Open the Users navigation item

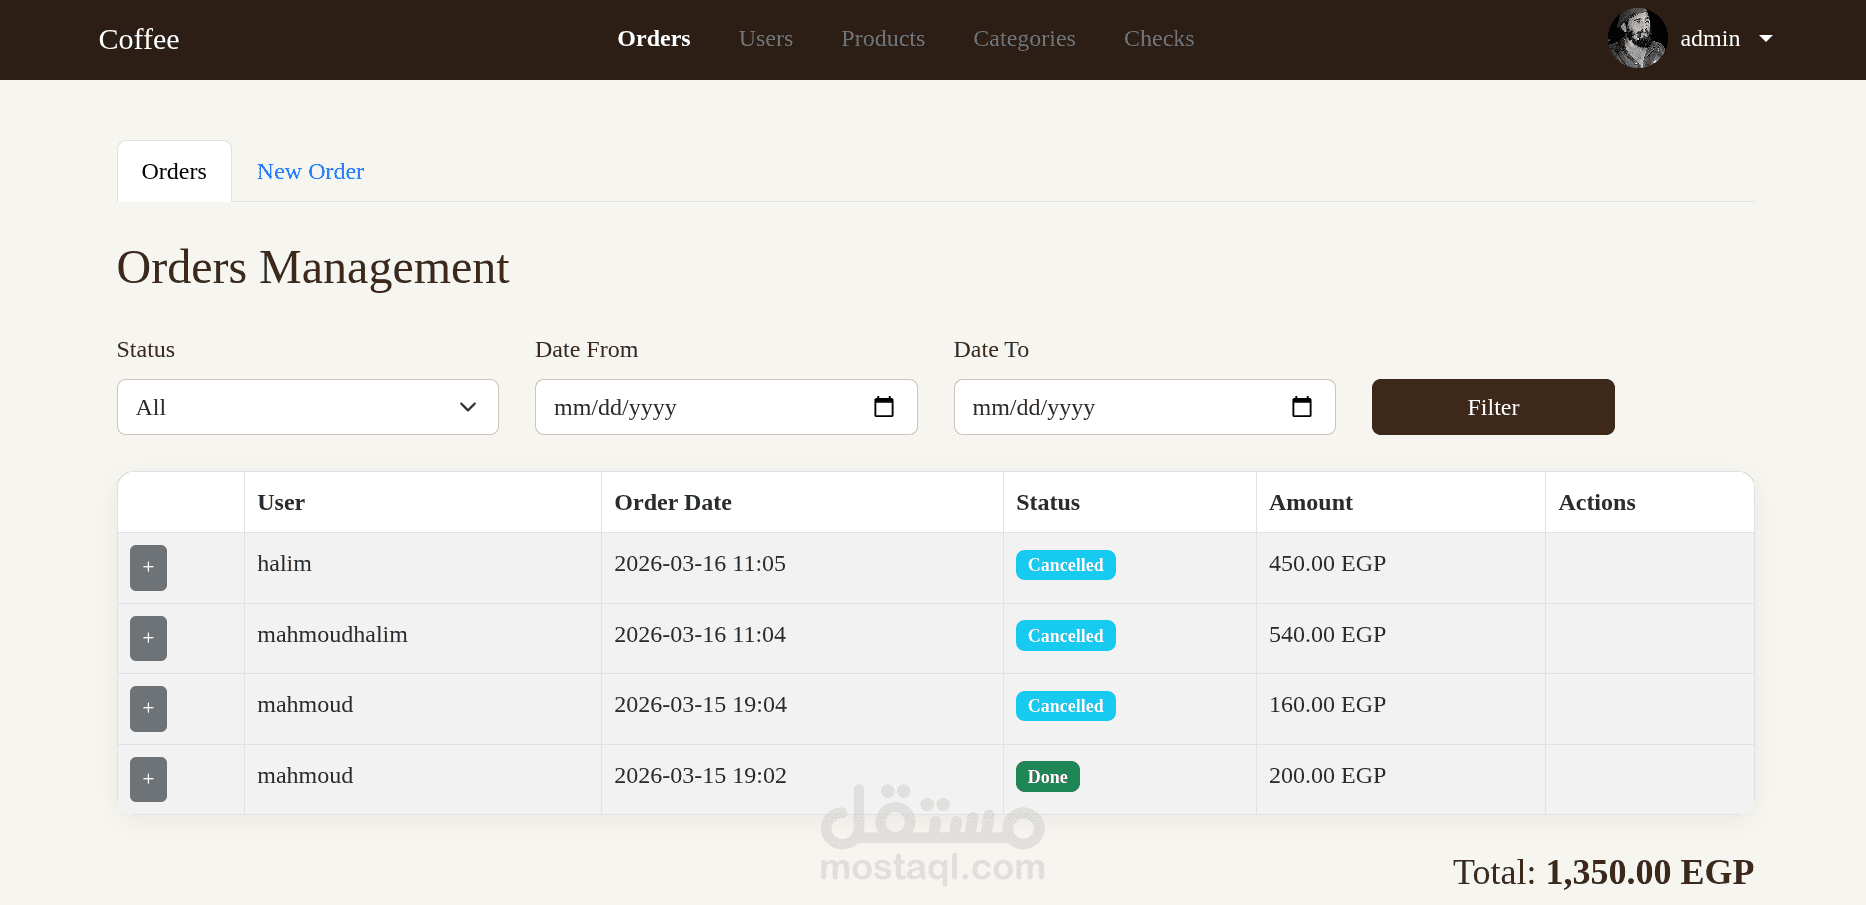[x=766, y=38]
